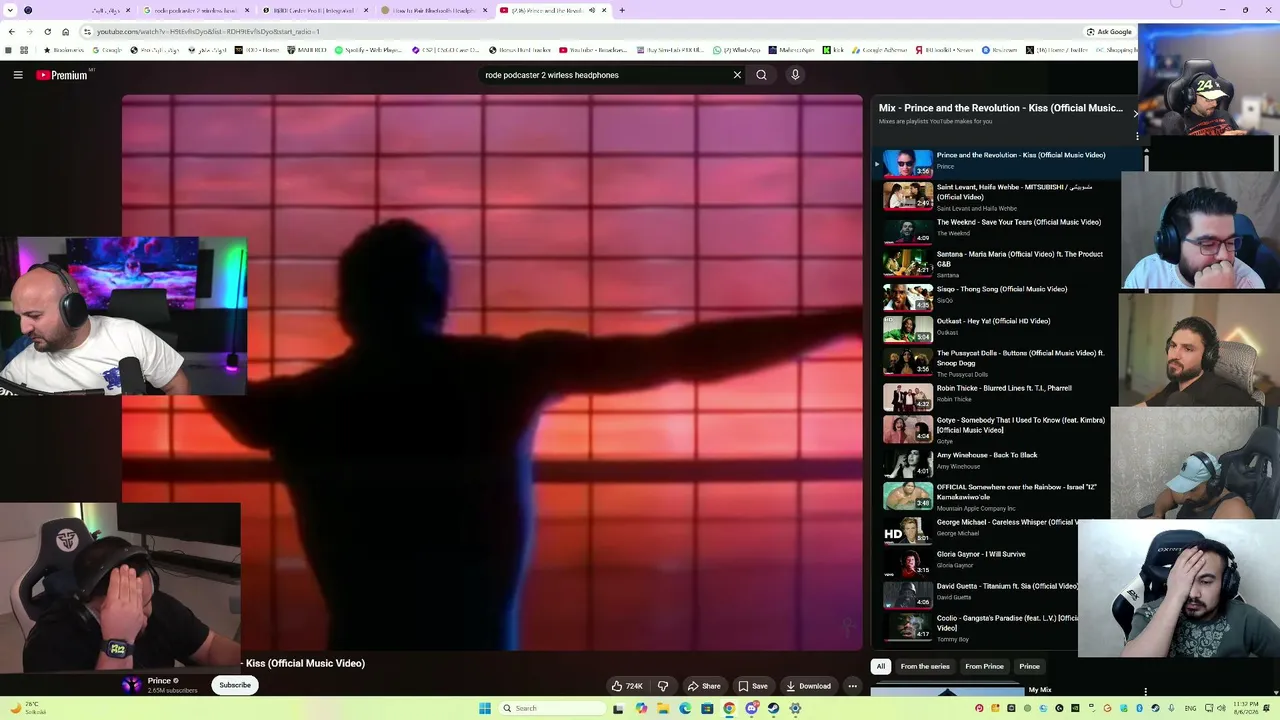The image size is (1280, 720).
Task: Select the All filter chip
Action: point(881,666)
